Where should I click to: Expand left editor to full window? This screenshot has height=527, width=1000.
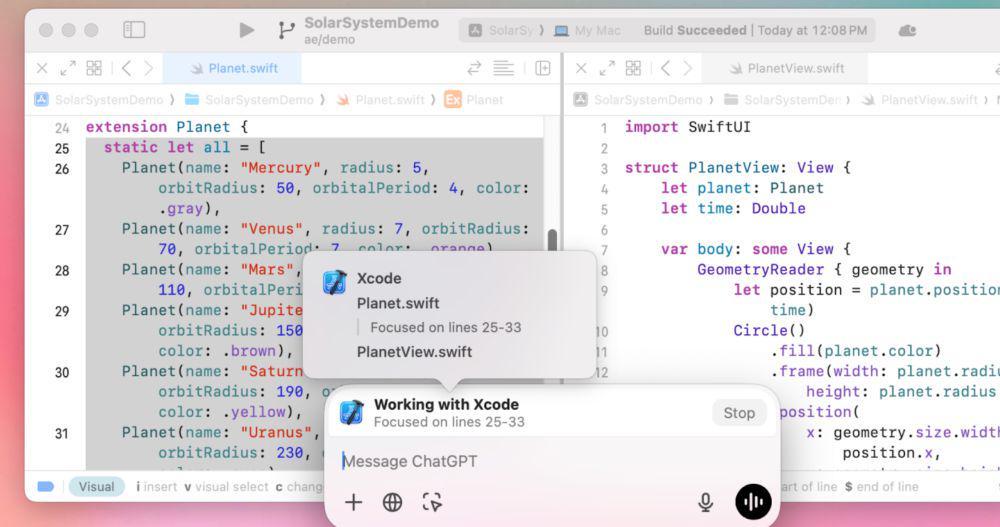(68, 68)
